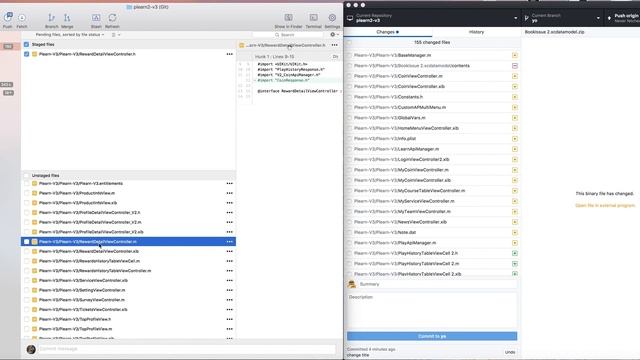Click Show in Finder toolbar icon
Viewport: 640px width, 360px height.
289,18
